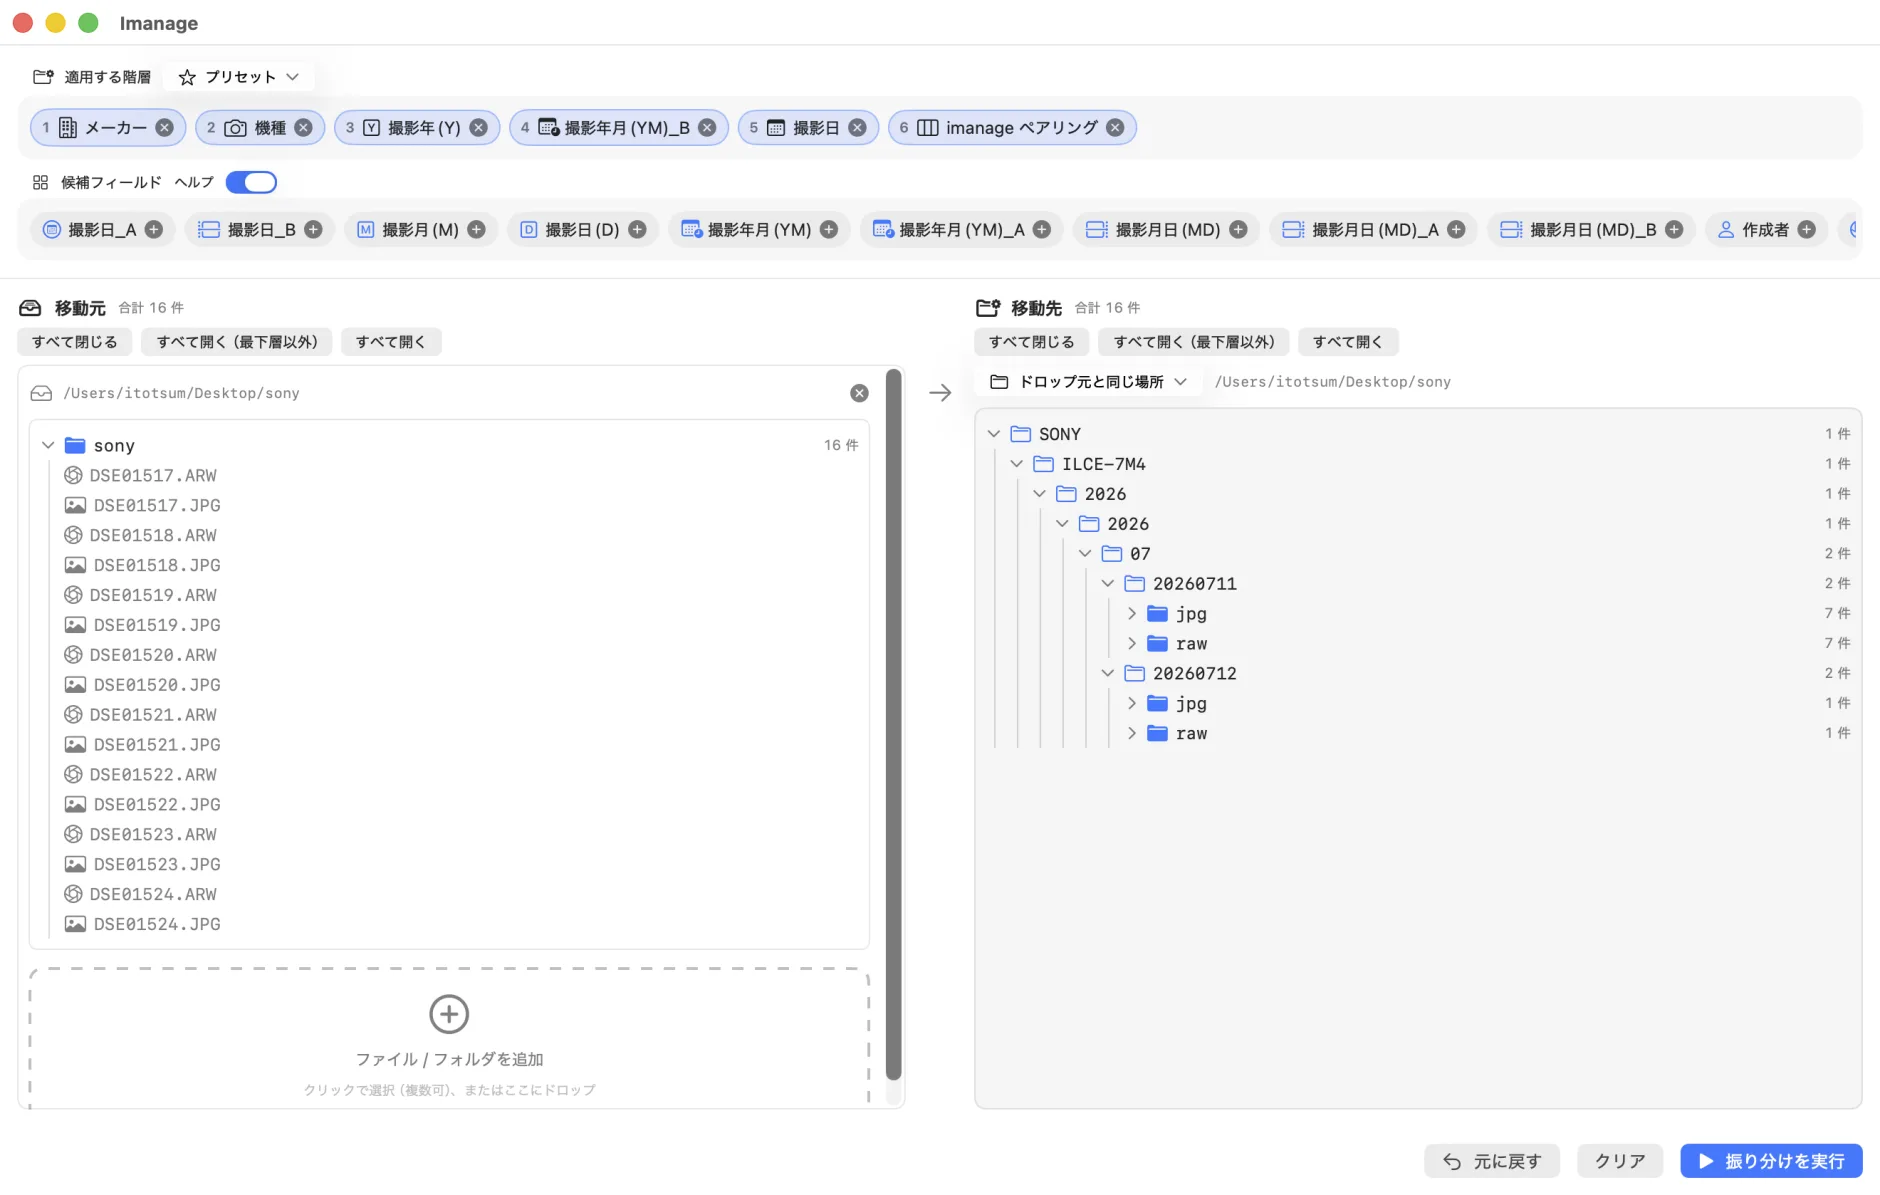1880x1195 pixels.
Task: Open the ドロップ元と同じ場所 destination dropdown
Action: [x=1088, y=382]
